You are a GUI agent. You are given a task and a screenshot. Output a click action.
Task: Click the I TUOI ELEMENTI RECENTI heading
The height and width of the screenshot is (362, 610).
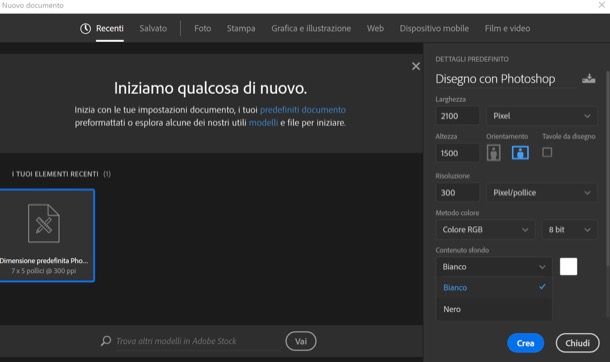(55, 174)
